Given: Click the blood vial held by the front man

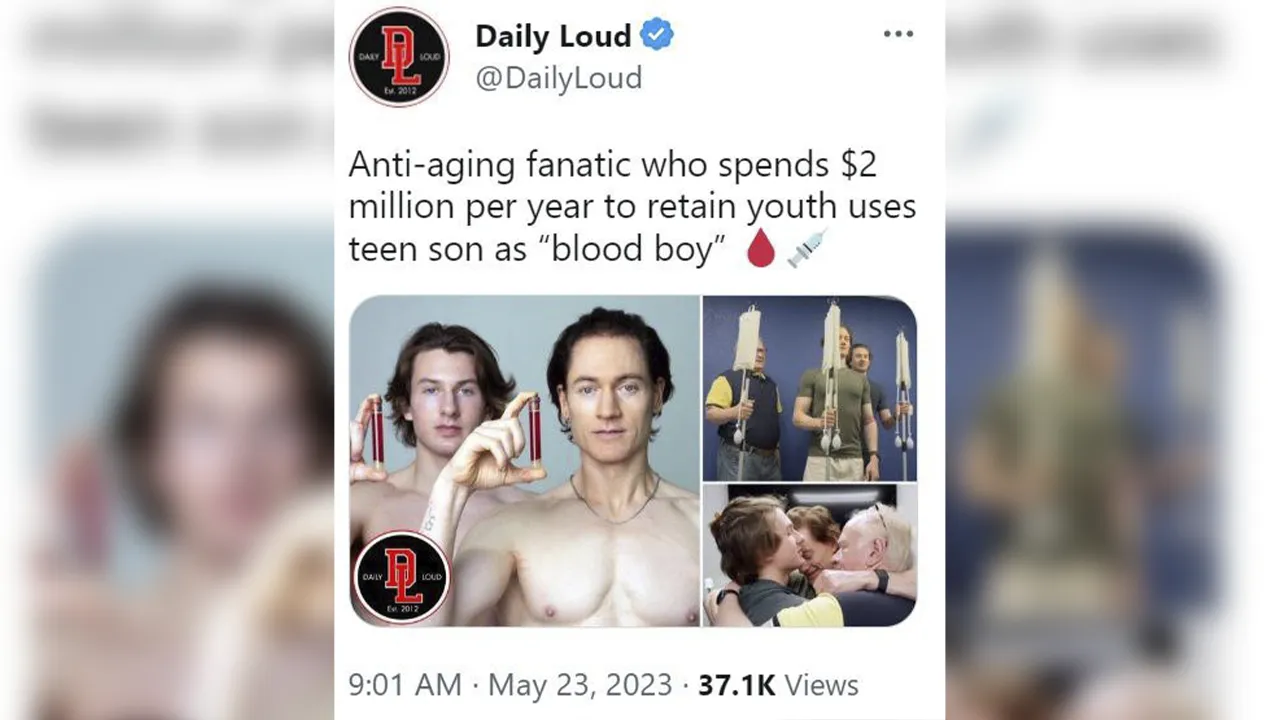Looking at the screenshot, I should (535, 431).
